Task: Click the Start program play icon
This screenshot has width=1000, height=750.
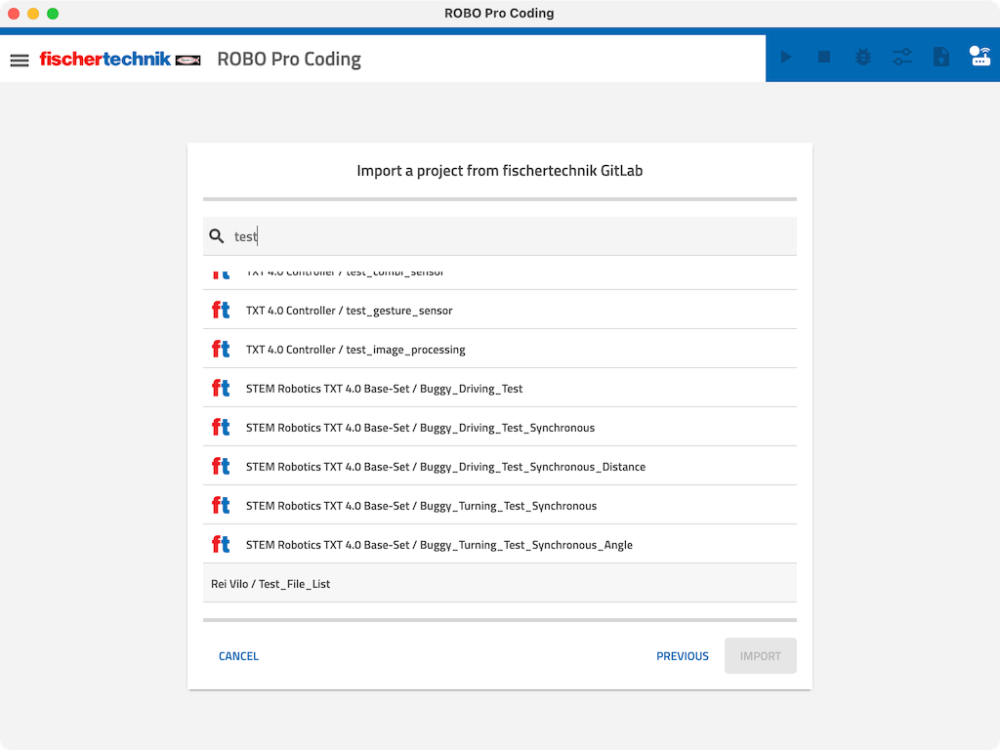Action: (x=786, y=58)
